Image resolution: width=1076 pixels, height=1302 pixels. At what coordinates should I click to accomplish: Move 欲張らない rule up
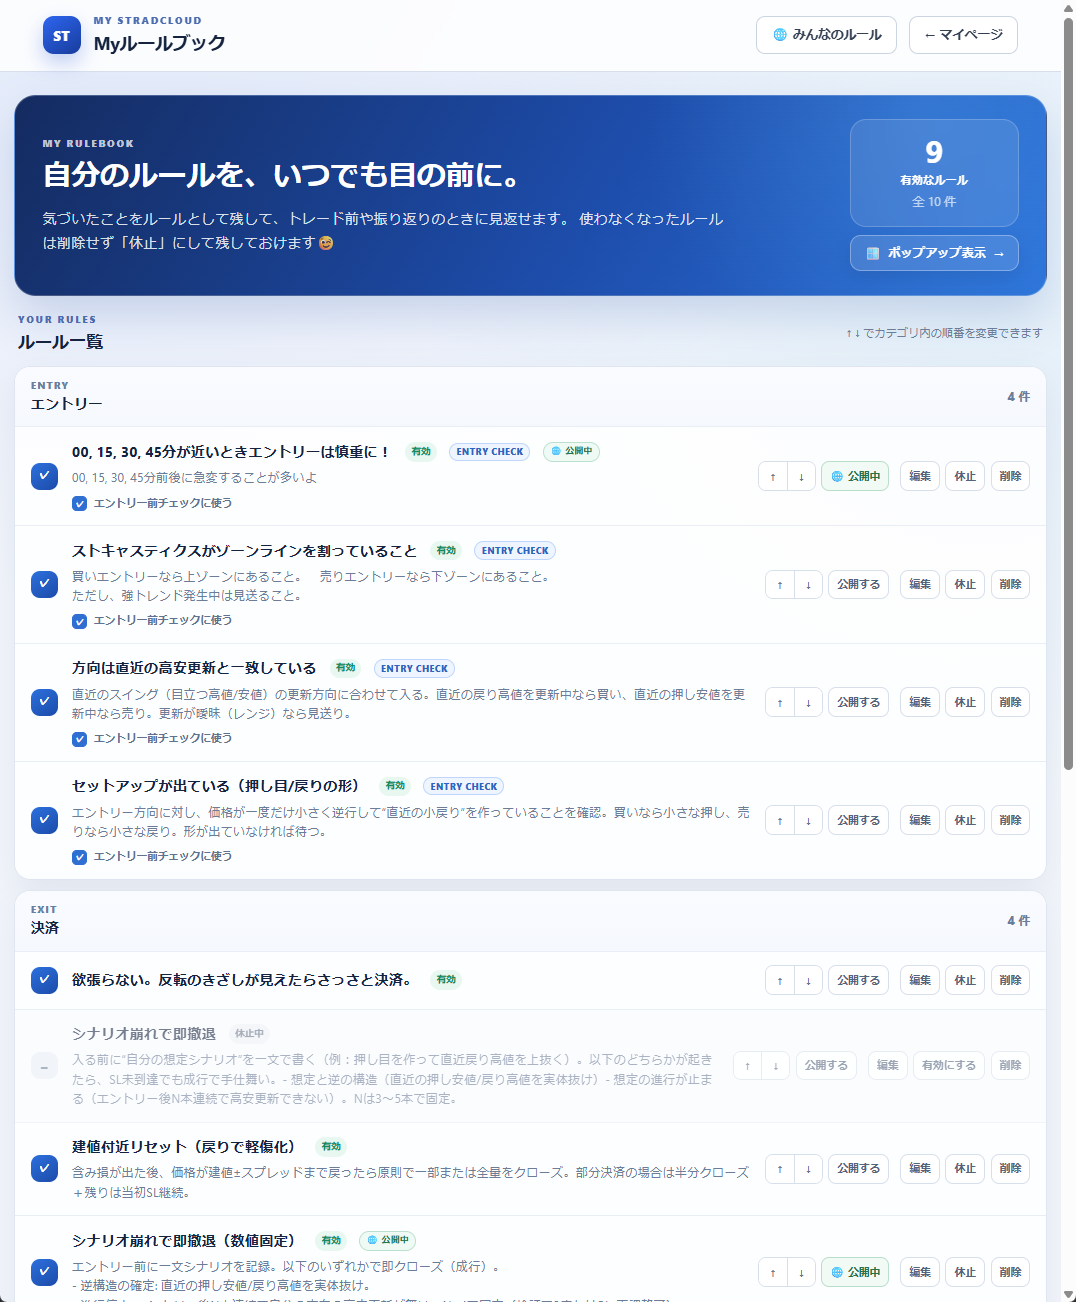click(x=780, y=981)
